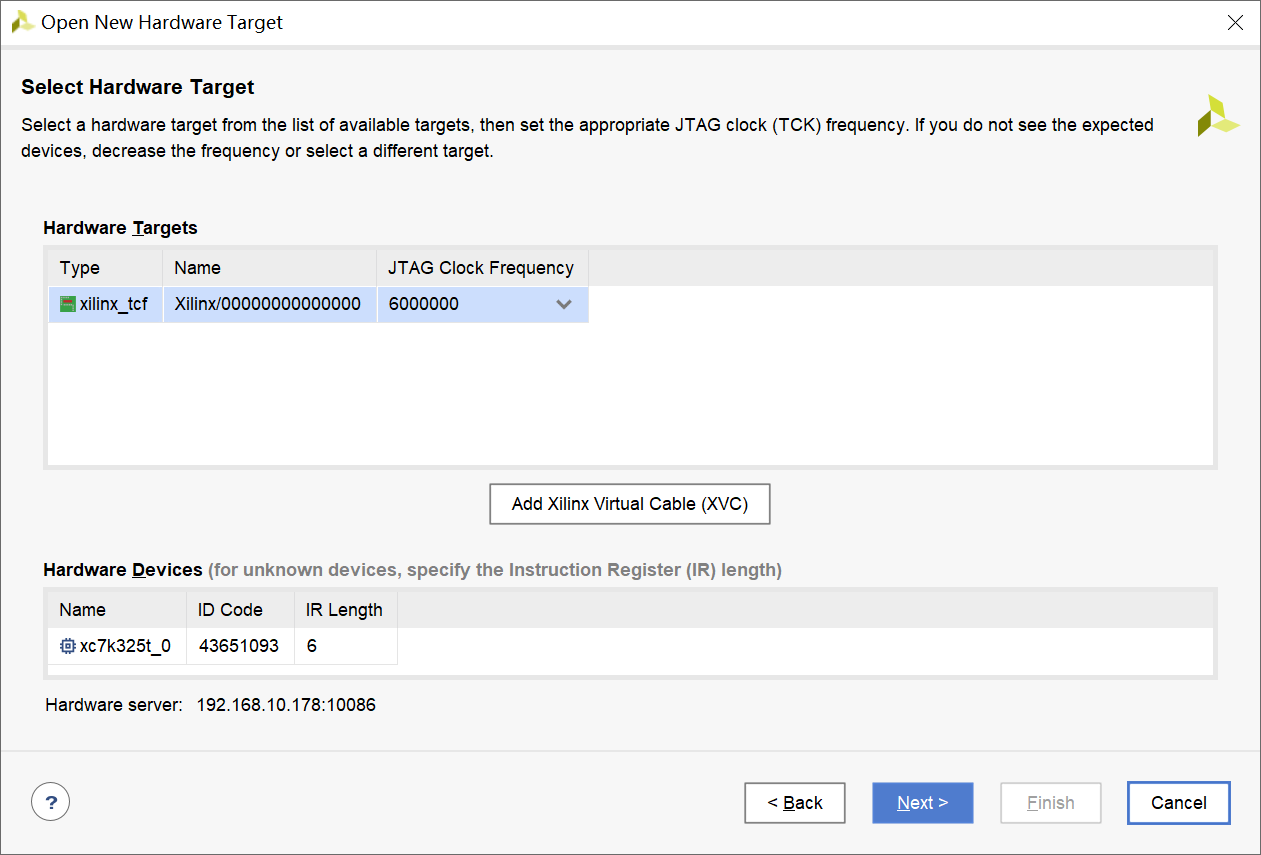Click the IR Length value 6 cell
This screenshot has width=1261, height=855.
(x=346, y=646)
